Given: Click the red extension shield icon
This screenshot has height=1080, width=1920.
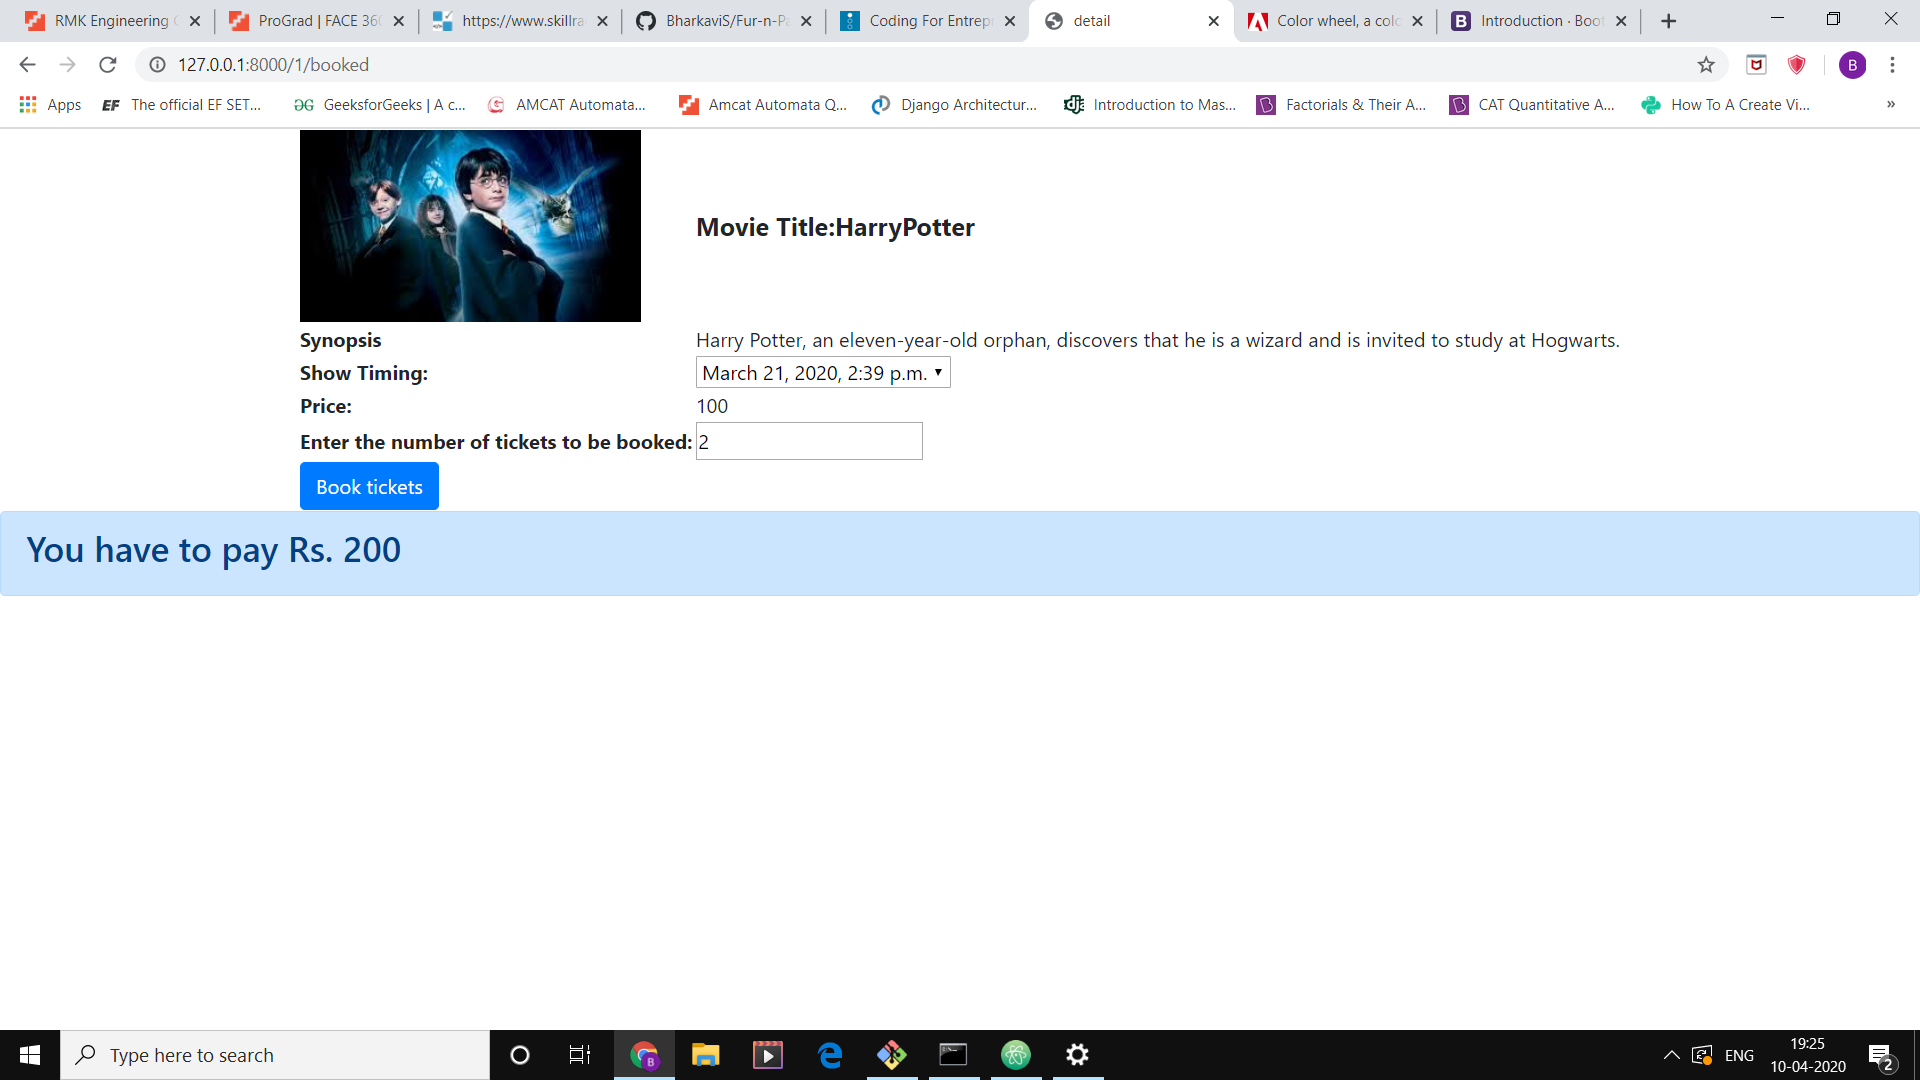Looking at the screenshot, I should coord(1796,64).
